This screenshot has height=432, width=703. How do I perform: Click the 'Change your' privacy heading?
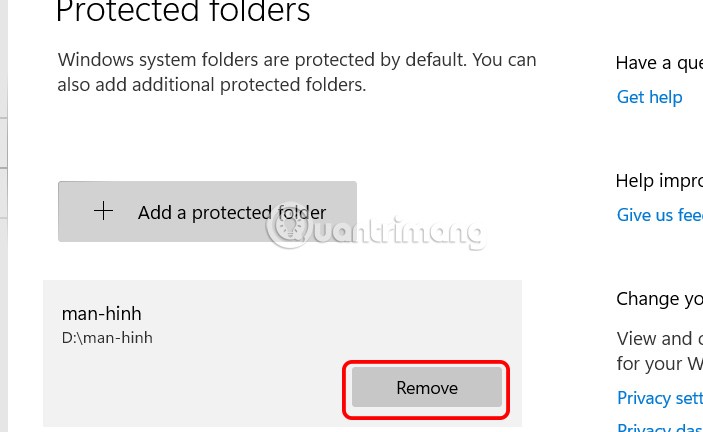click(659, 299)
